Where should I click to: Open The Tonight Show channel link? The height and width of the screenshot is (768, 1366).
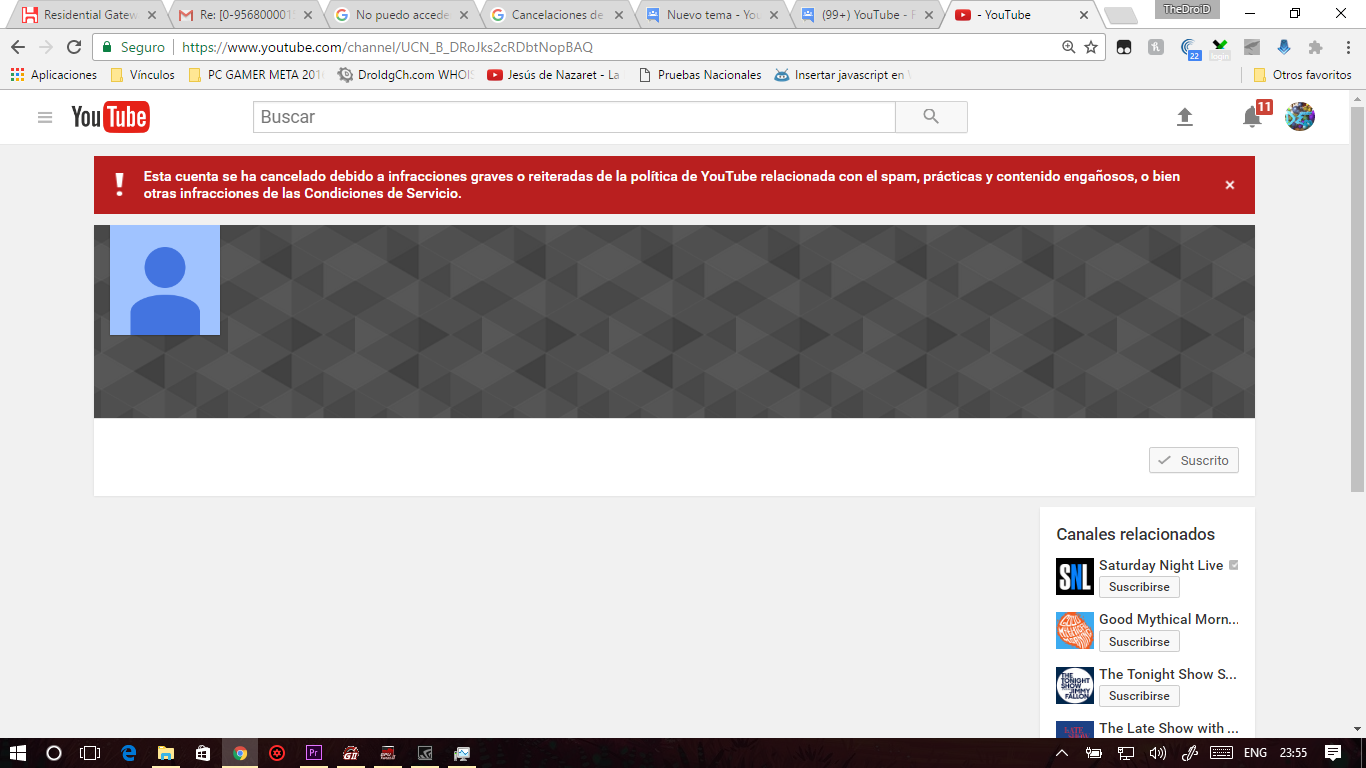[1169, 674]
